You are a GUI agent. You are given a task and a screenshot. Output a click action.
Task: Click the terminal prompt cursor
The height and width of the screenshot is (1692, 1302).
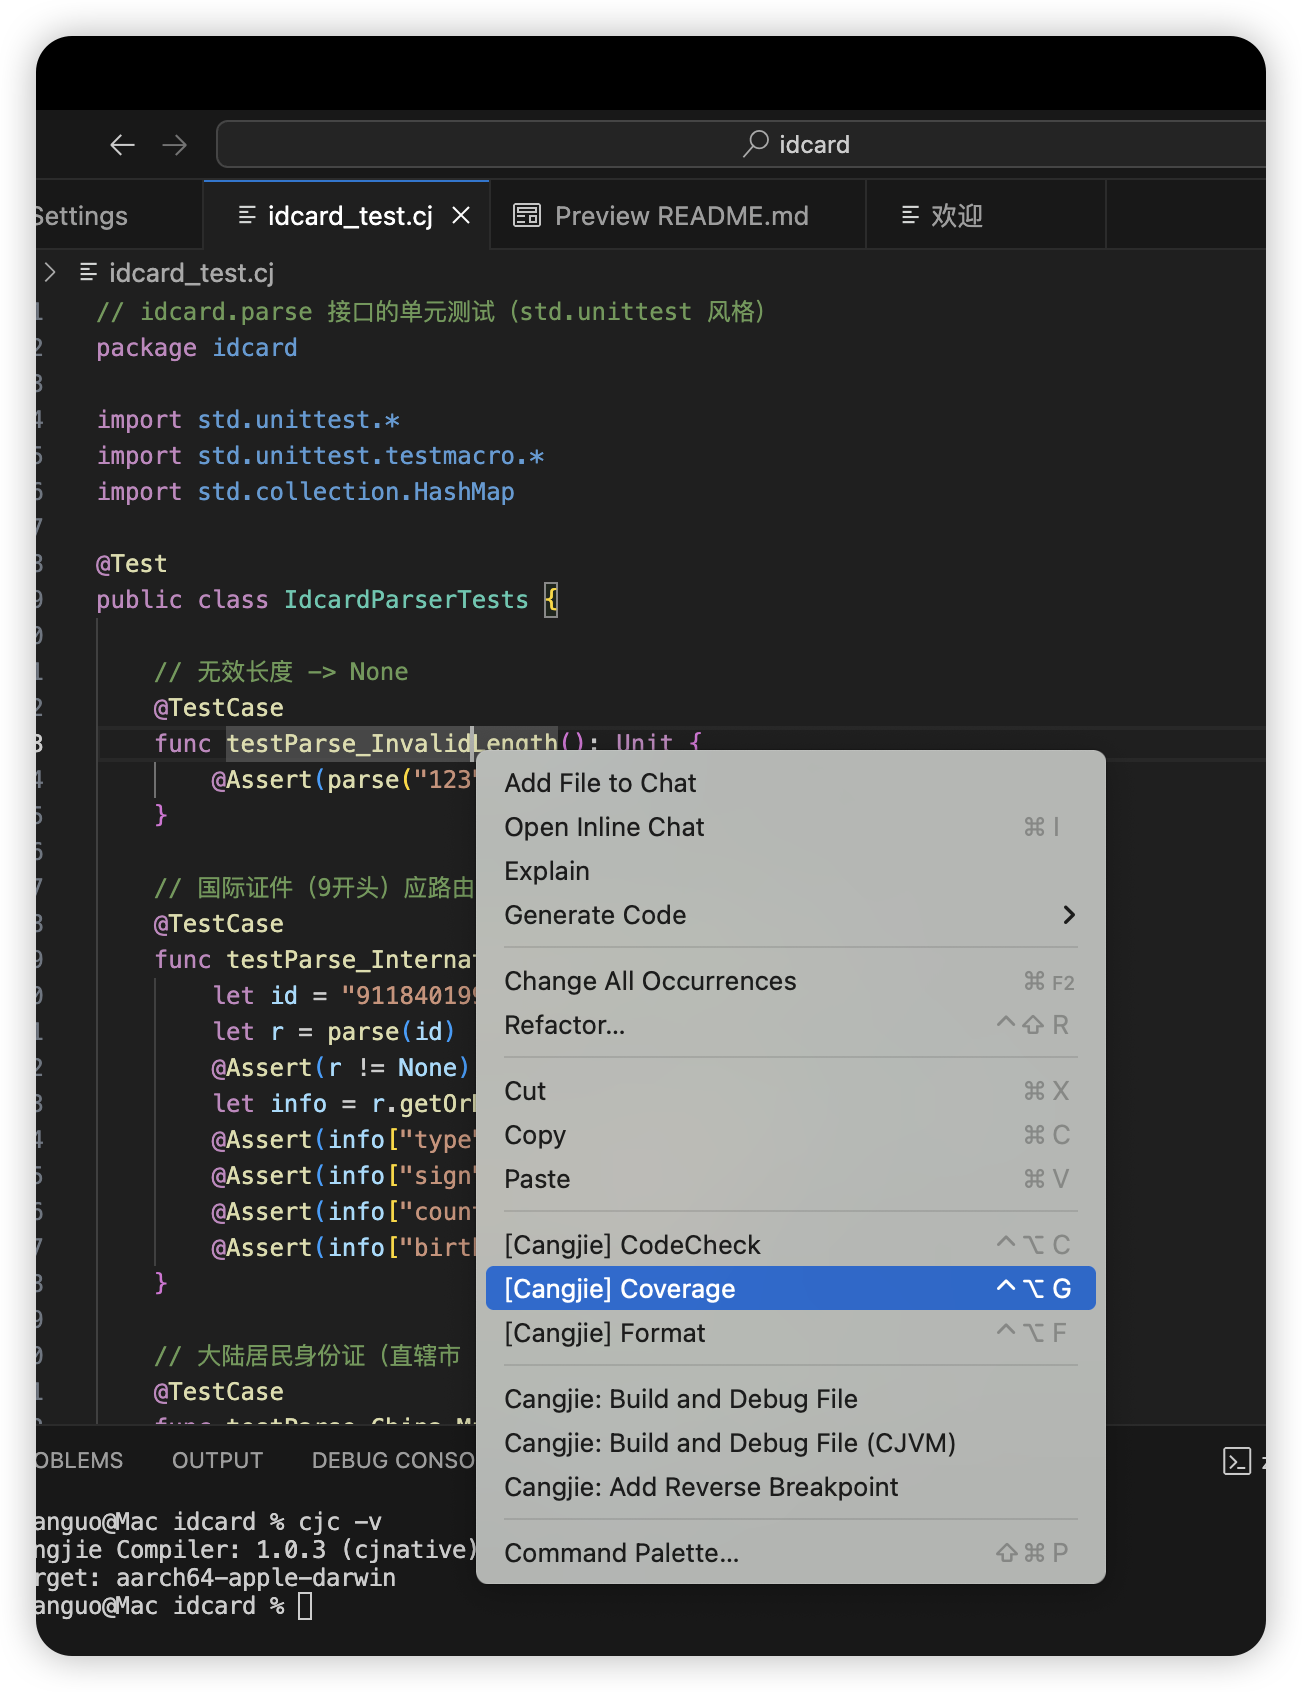tap(305, 1606)
